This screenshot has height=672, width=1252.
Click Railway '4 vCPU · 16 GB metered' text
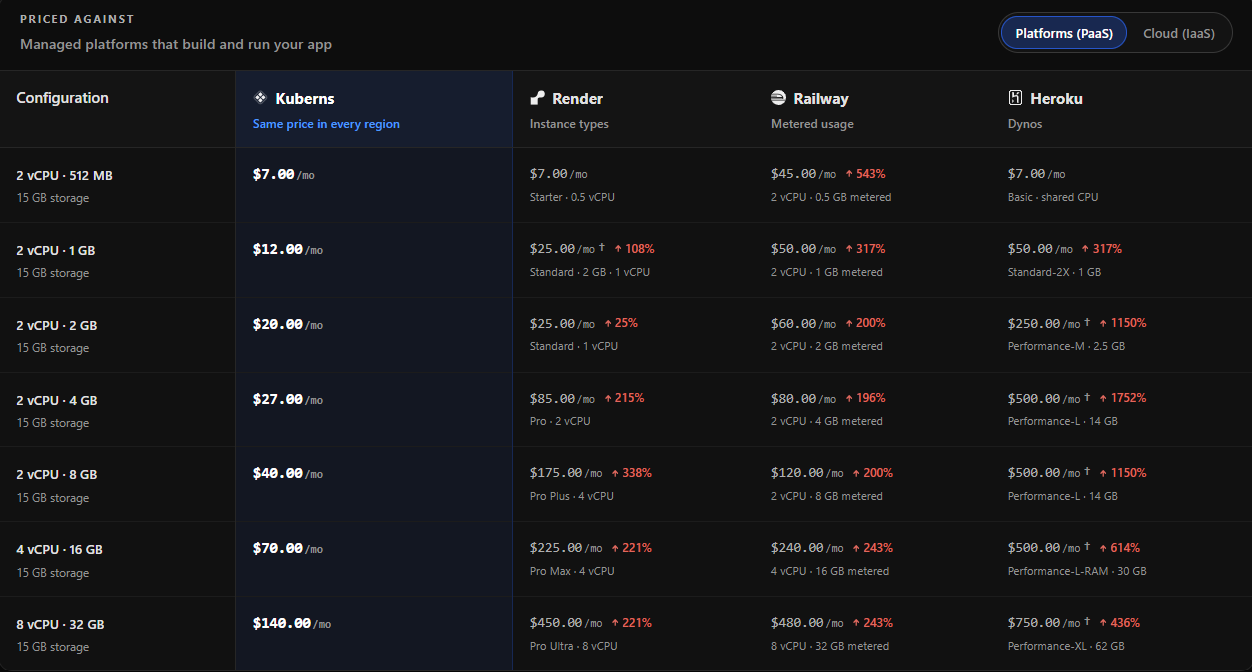(x=830, y=571)
